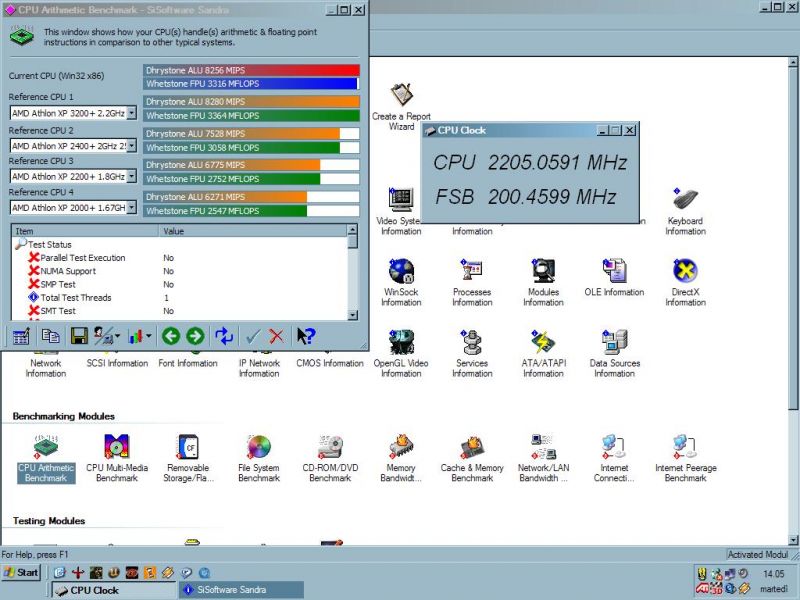Open Memory Bandwidth benchmark

tap(401, 458)
